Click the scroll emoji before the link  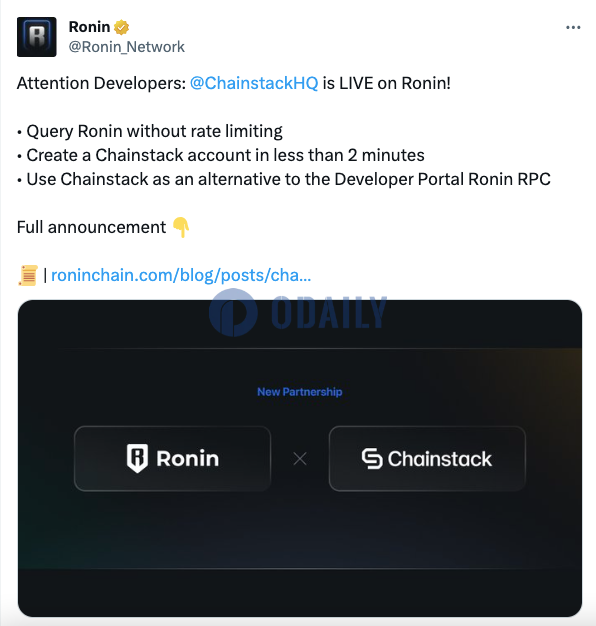click(28, 275)
